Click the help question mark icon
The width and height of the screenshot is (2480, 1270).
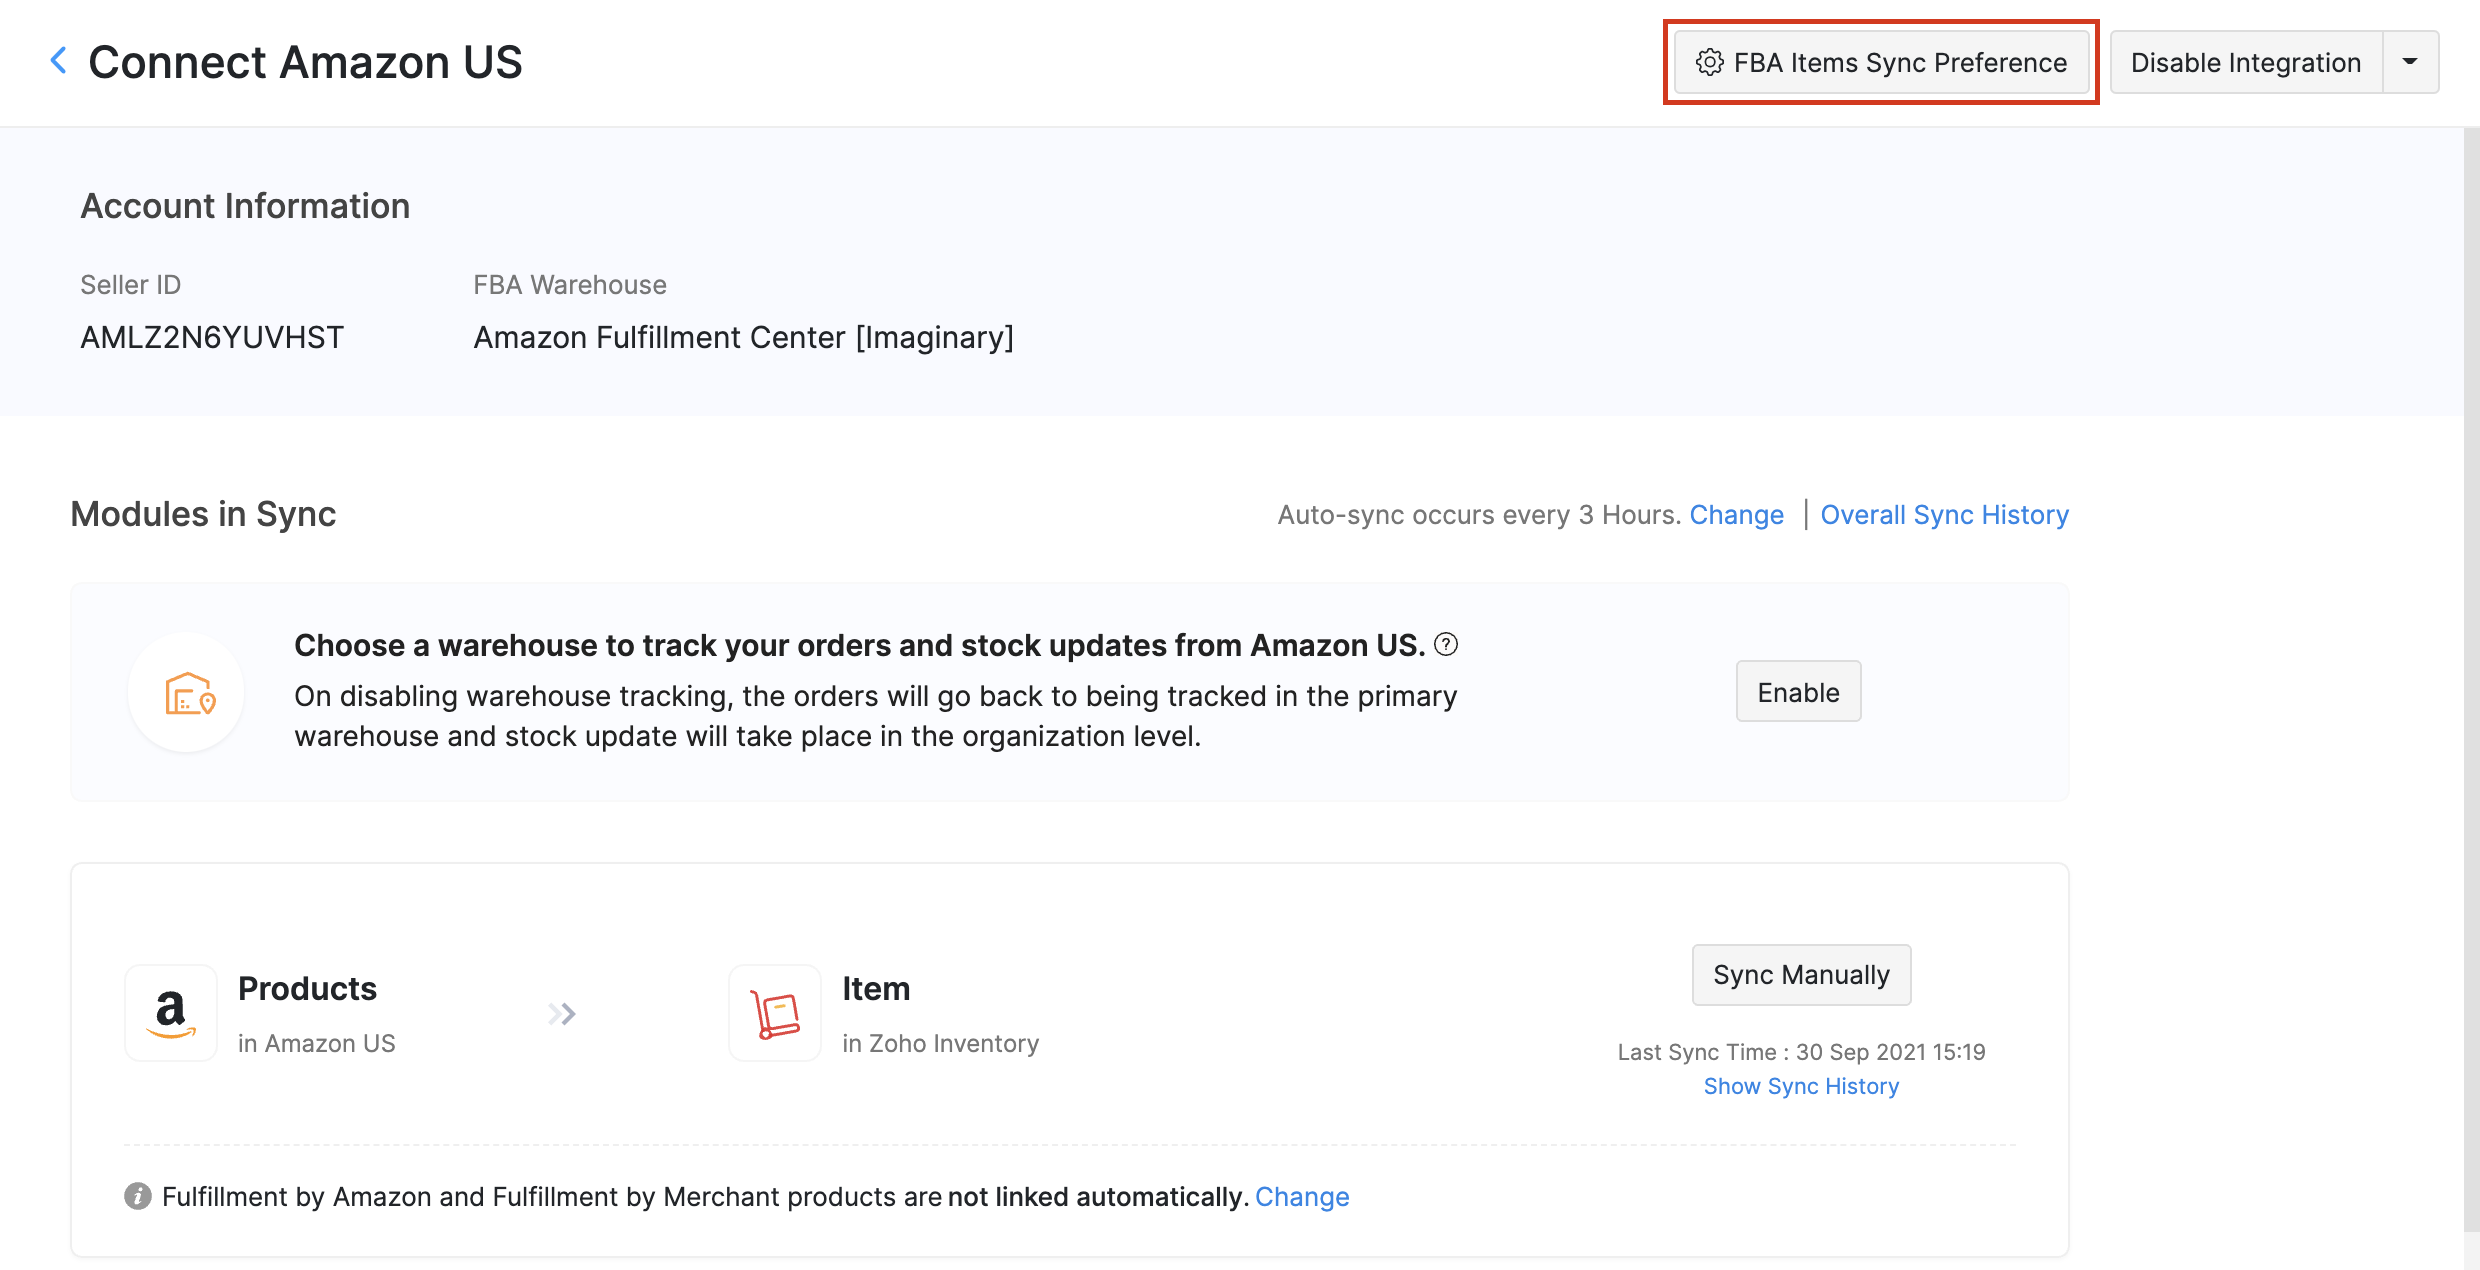(x=1446, y=645)
